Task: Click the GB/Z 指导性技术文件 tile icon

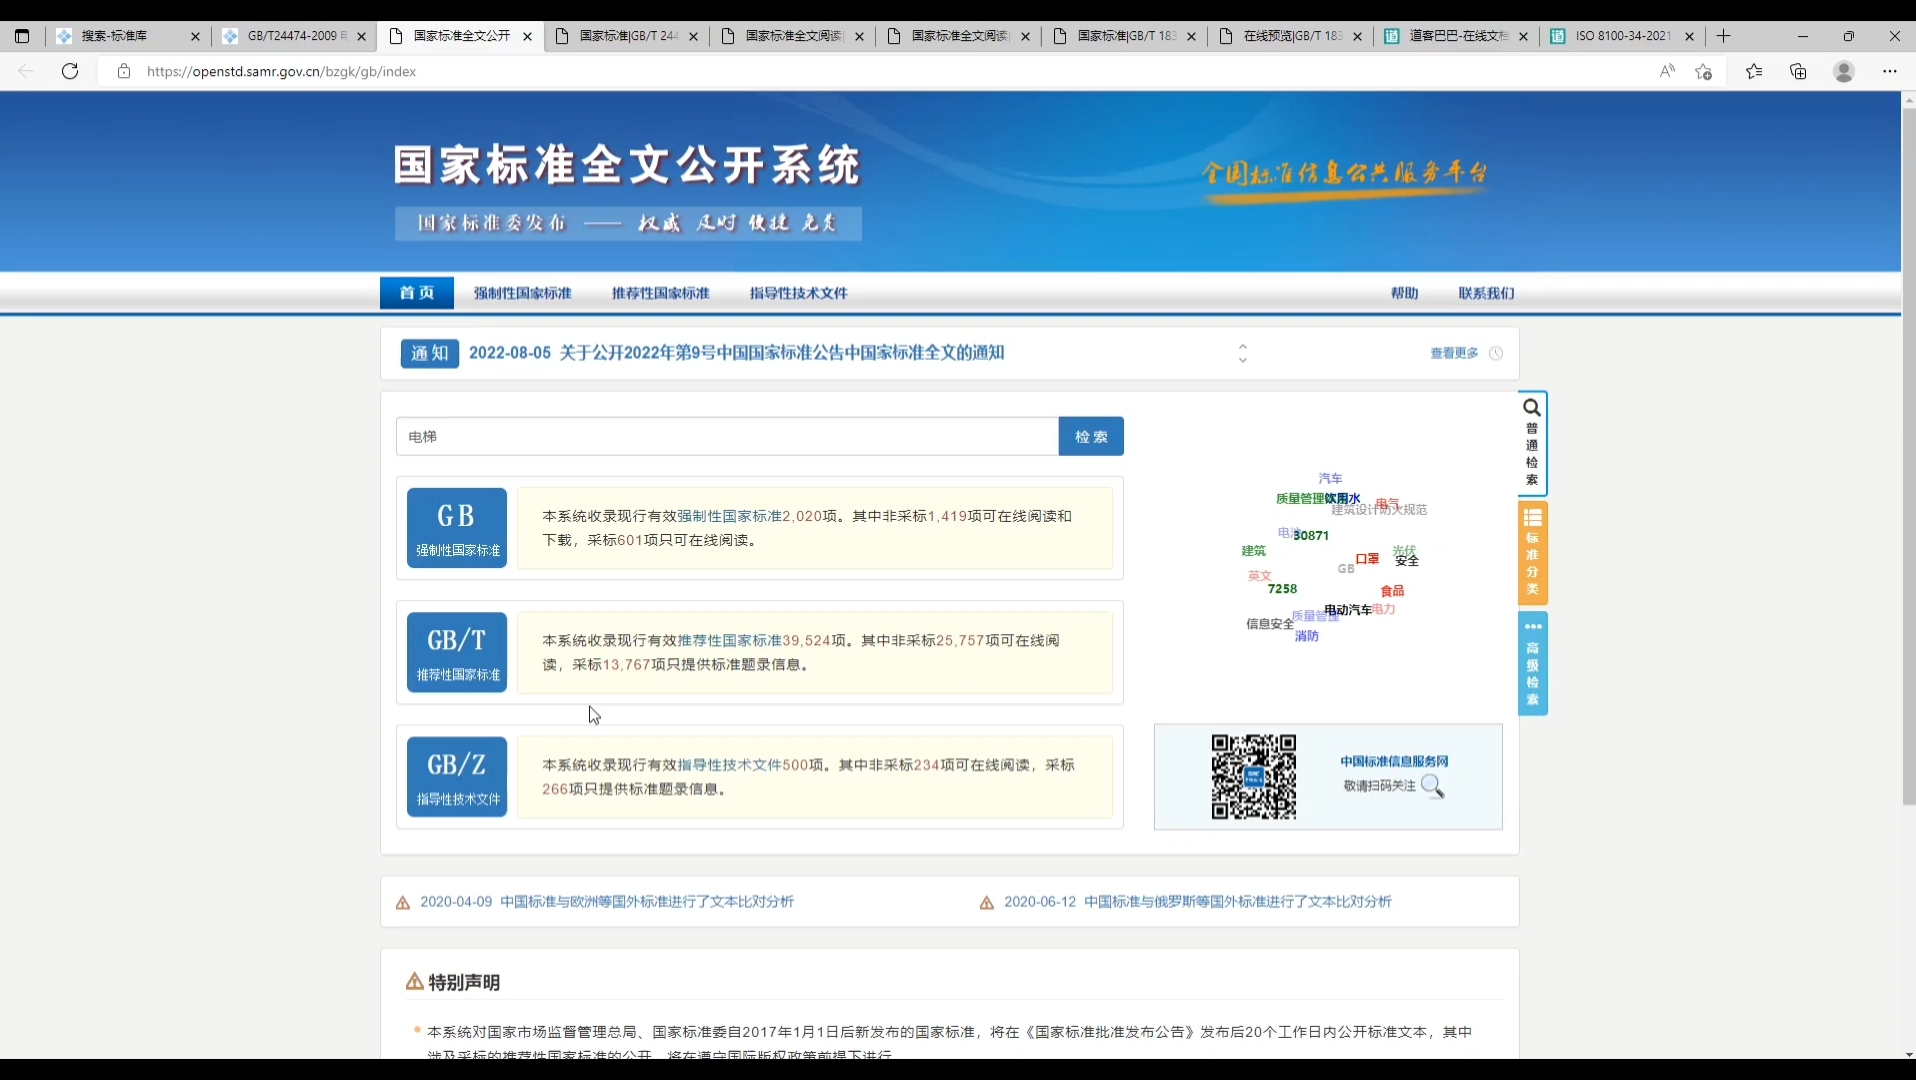Action: click(457, 777)
